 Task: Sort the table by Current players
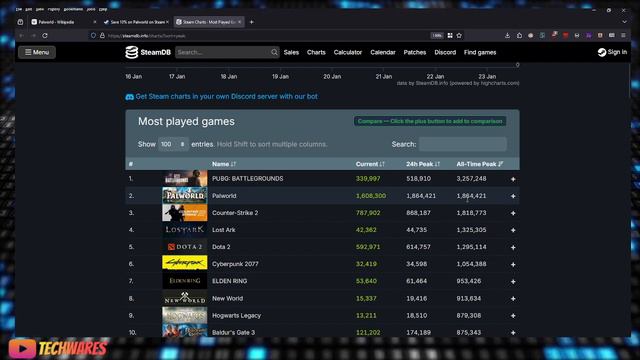pos(370,164)
